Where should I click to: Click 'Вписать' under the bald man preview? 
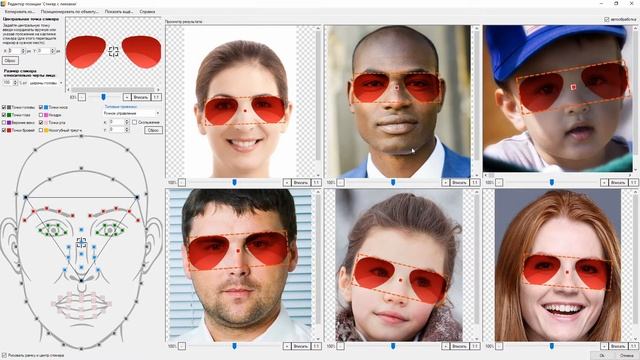(459, 182)
